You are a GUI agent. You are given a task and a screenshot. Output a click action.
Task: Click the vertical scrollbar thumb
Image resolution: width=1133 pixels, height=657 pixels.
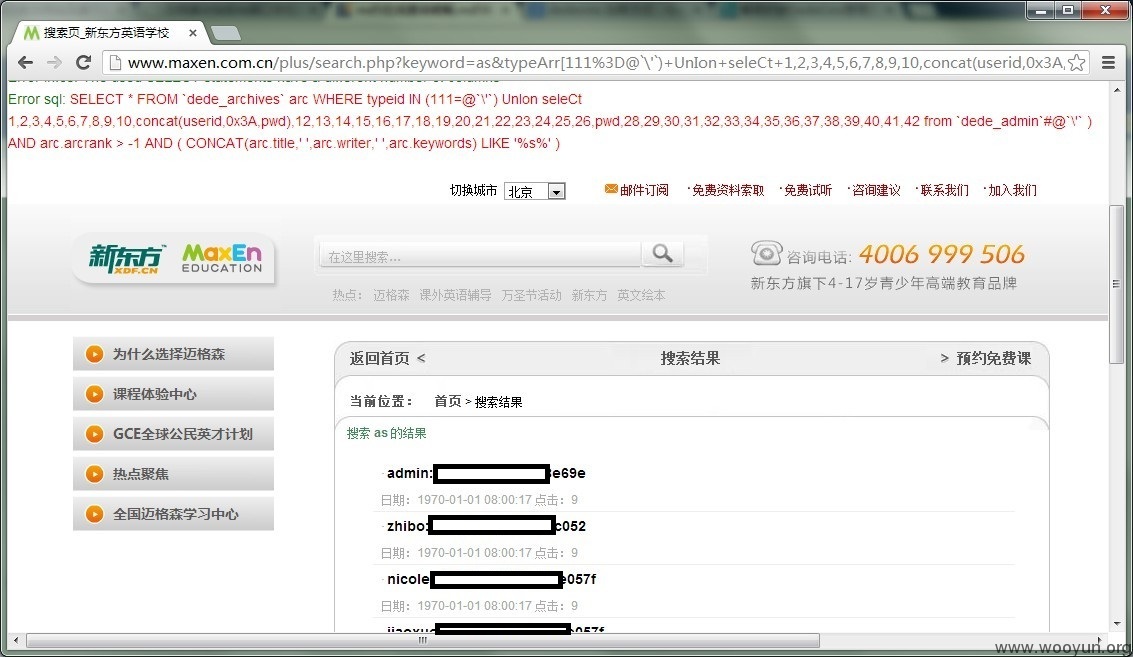tap(1117, 283)
